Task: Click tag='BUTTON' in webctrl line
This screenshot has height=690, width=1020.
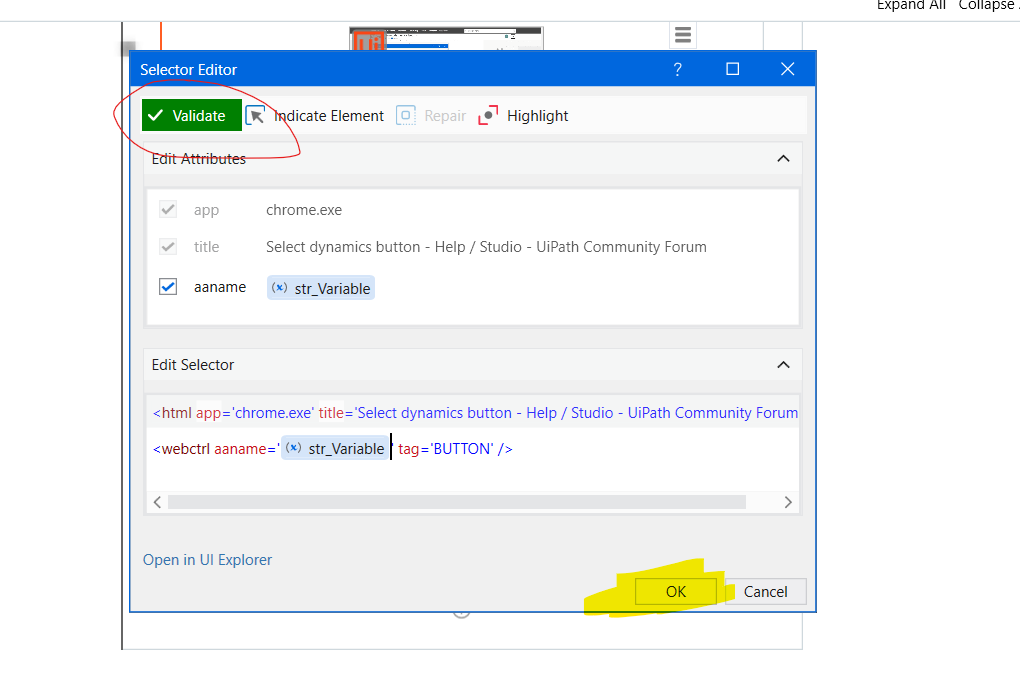Action: 446,449
